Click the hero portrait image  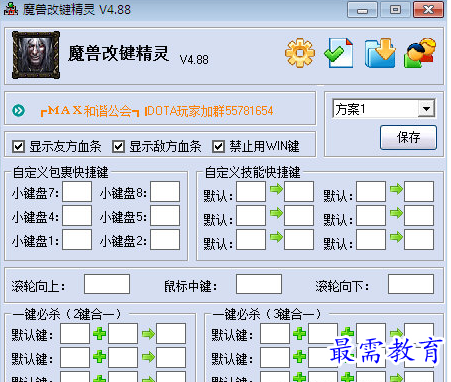[36, 55]
